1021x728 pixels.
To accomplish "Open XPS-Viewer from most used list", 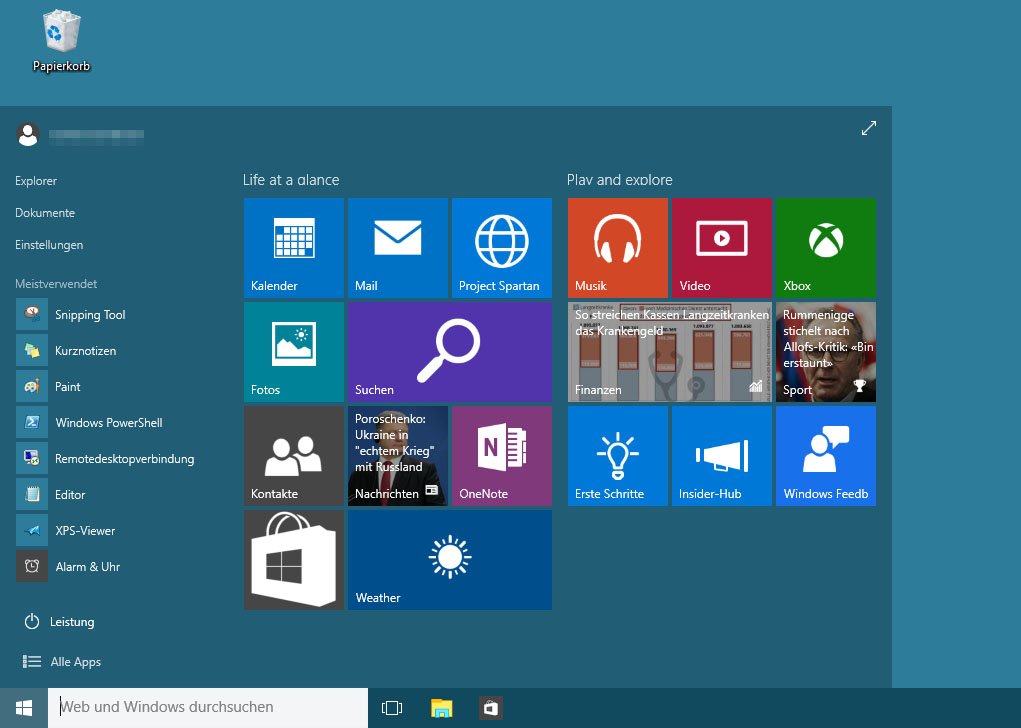I will click(66, 531).
